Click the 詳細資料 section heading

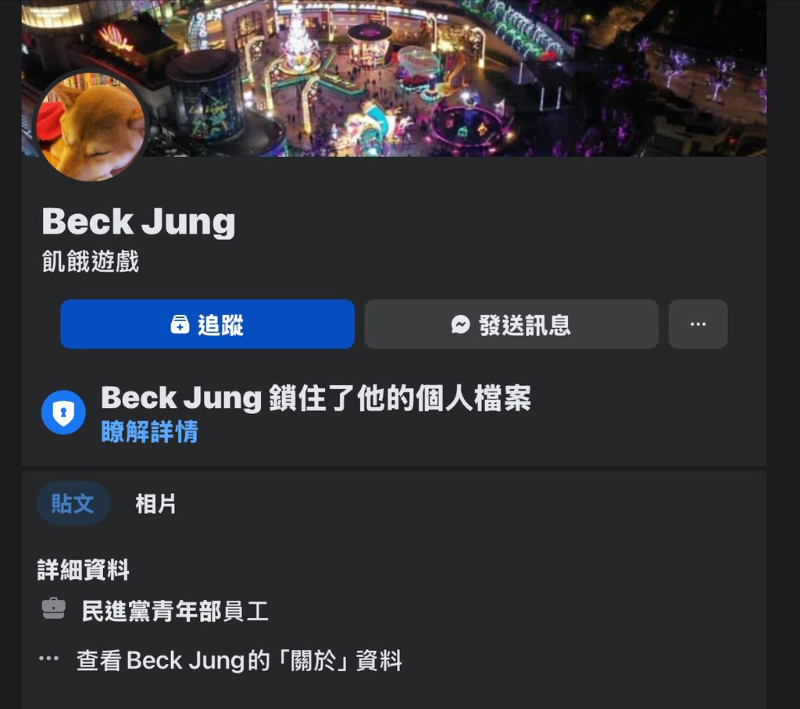pyautogui.click(x=83, y=569)
